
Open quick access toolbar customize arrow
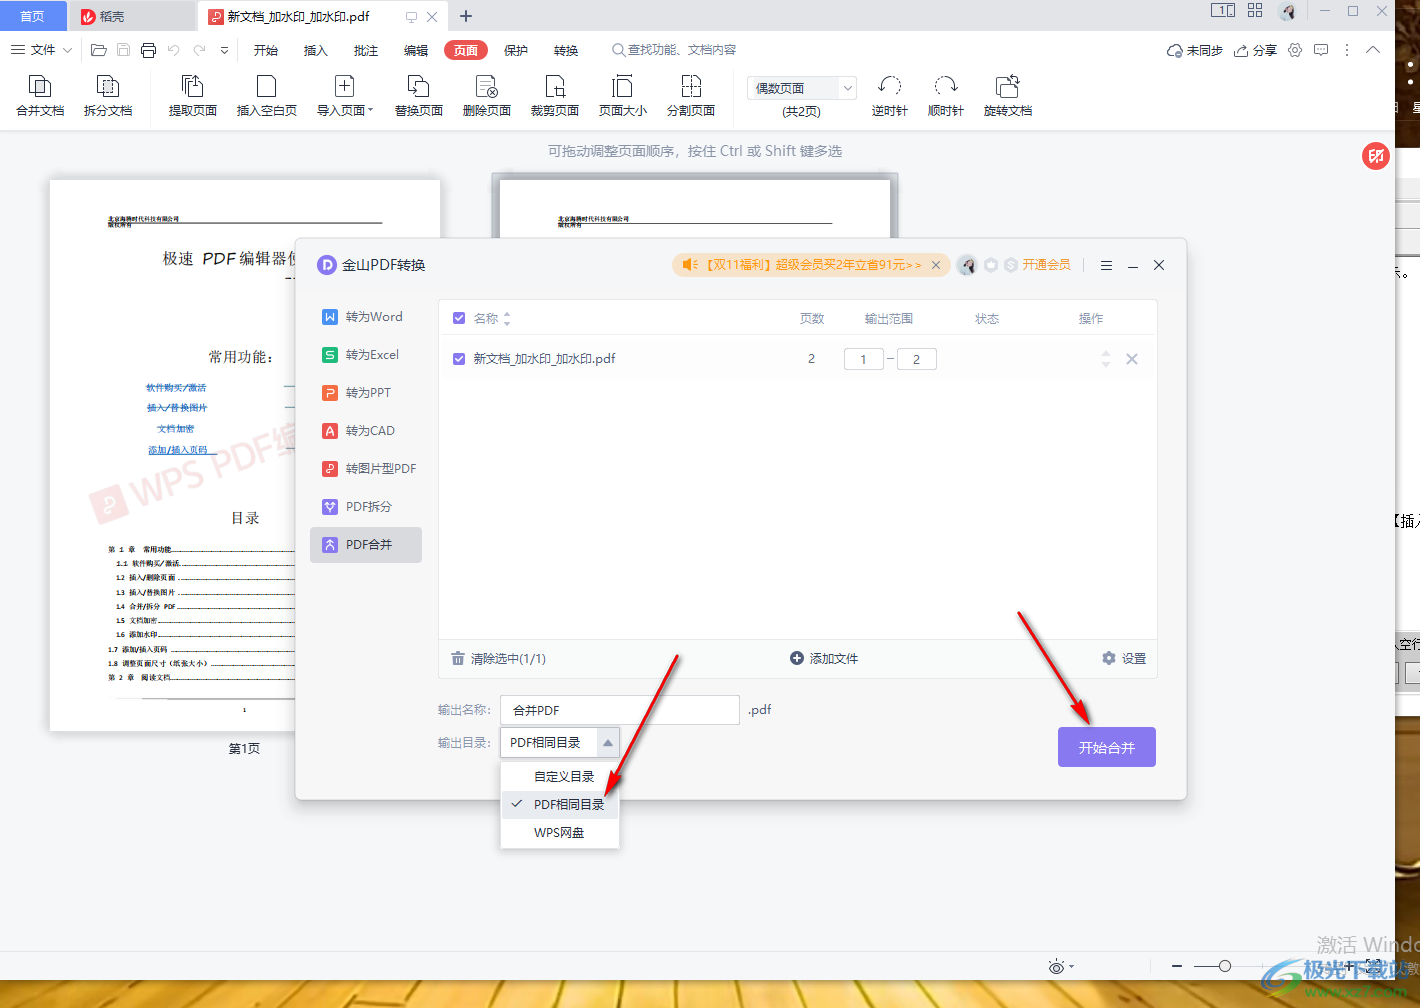(x=224, y=50)
